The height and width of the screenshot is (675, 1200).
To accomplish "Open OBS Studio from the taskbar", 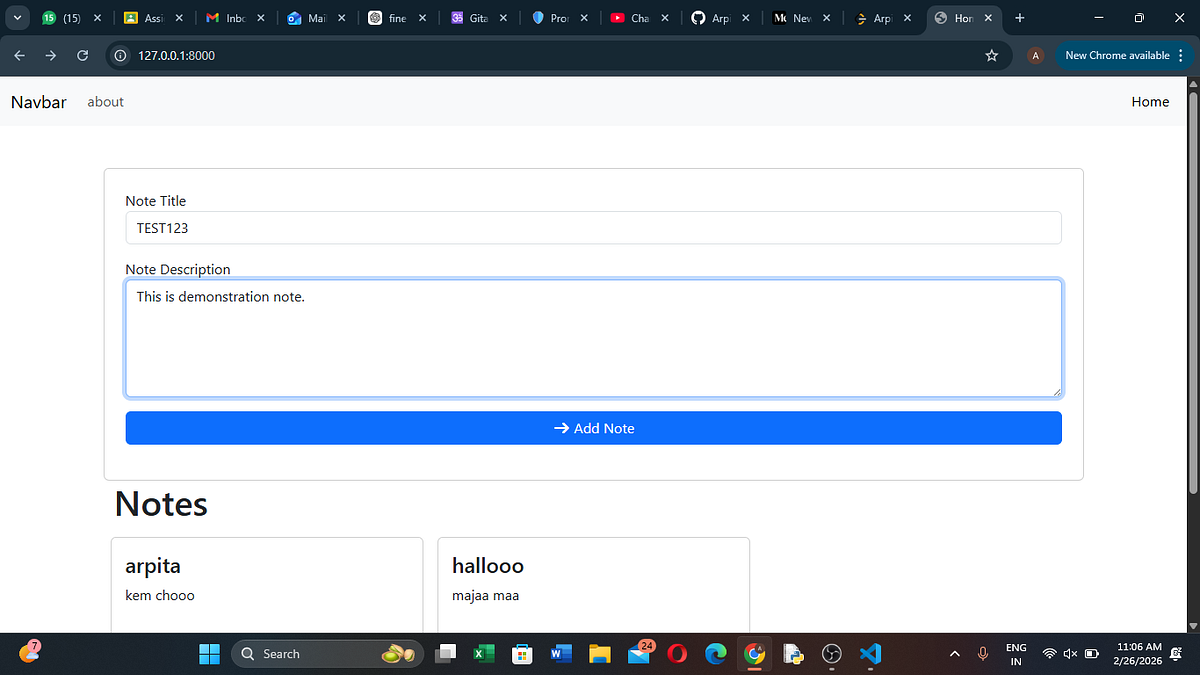I will [831, 654].
